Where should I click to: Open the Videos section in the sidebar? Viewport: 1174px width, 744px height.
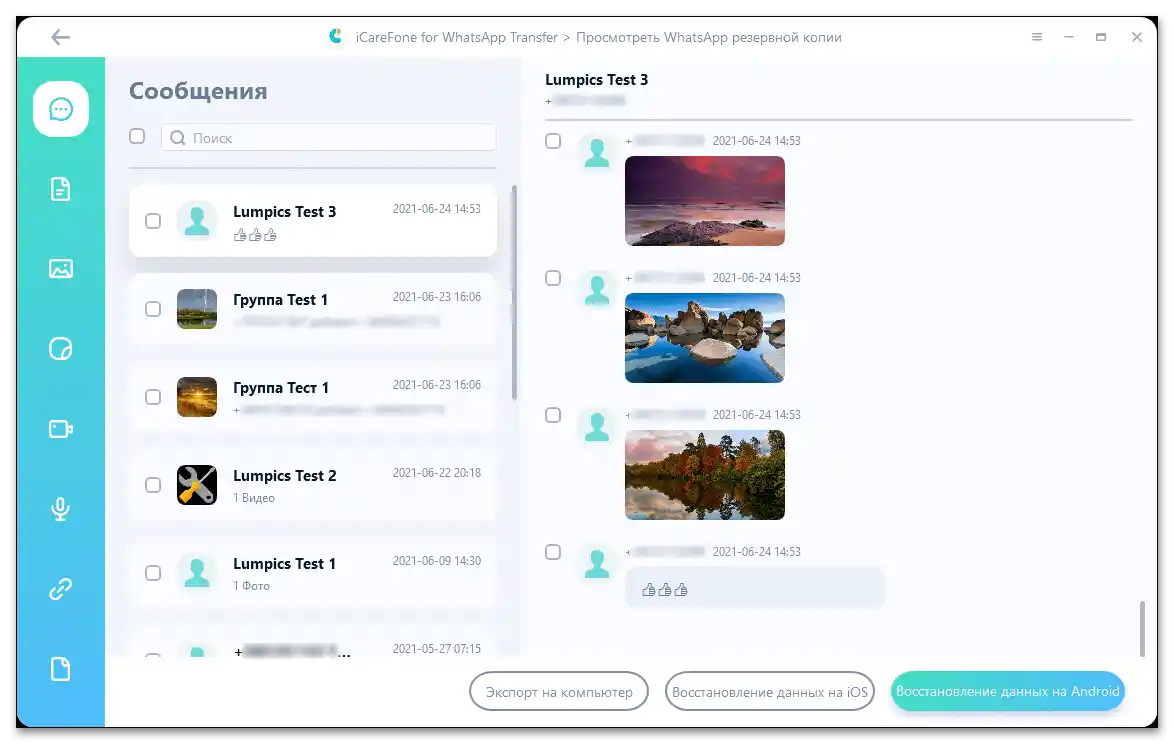click(x=61, y=429)
